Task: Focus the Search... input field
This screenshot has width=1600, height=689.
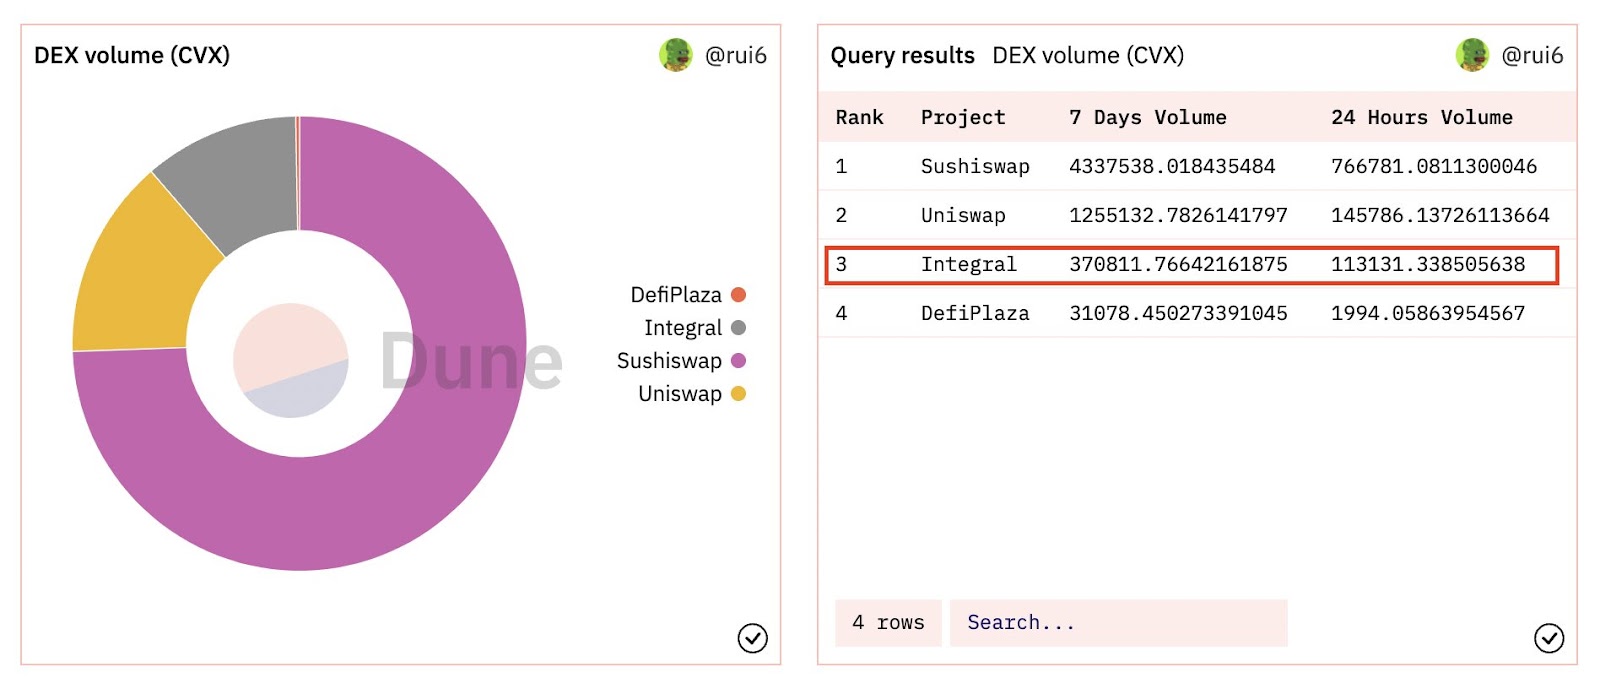Action: [x=1118, y=623]
